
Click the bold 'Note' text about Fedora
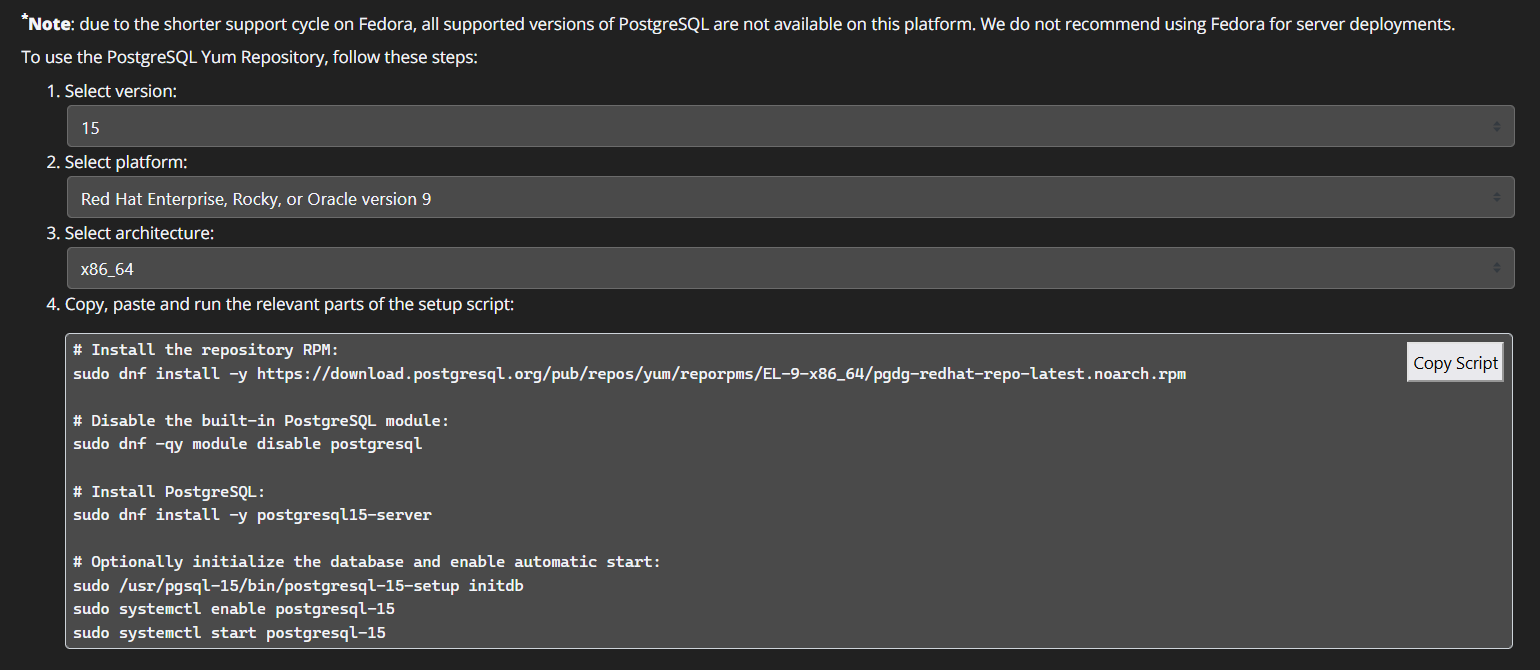49,24
